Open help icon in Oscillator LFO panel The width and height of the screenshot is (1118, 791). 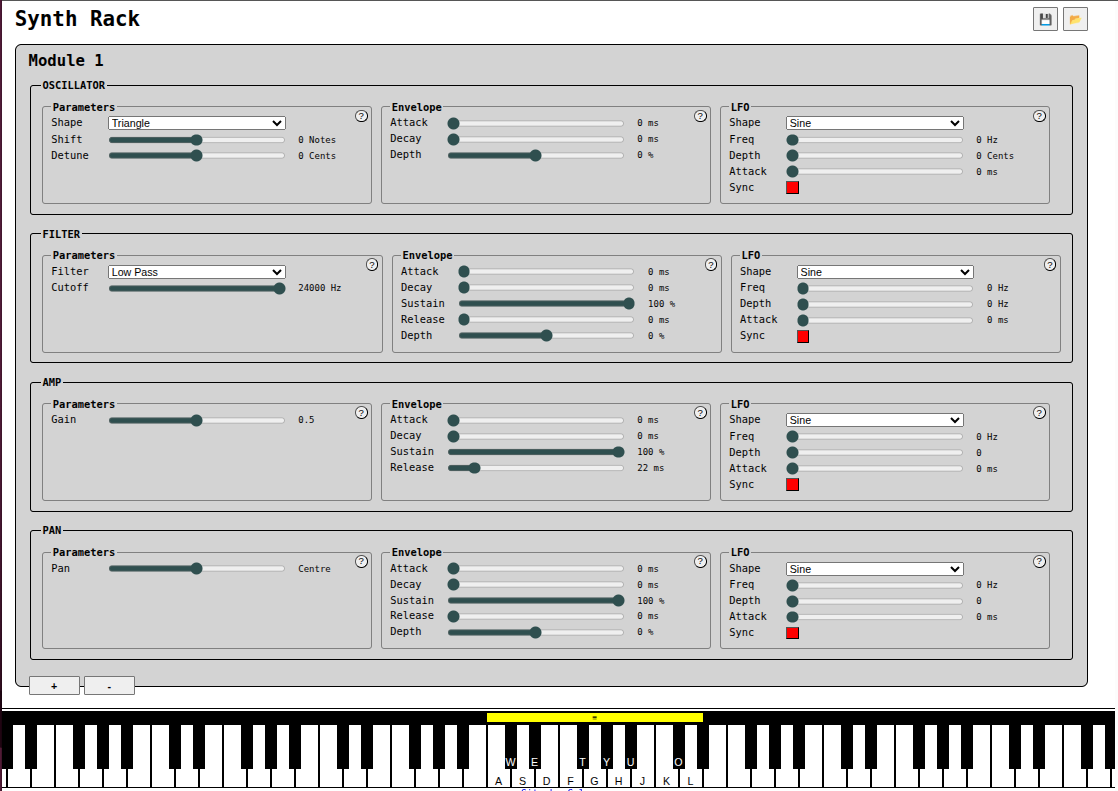coord(1039,116)
